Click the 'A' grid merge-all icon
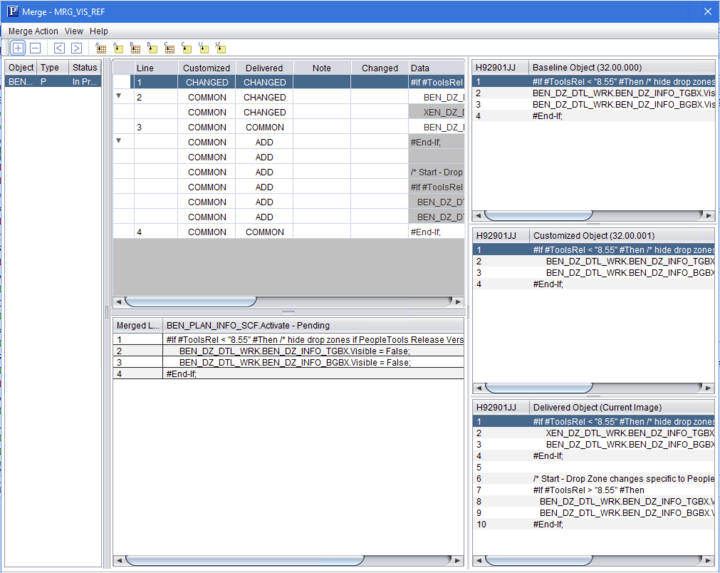The height and width of the screenshot is (573, 720). click(x=101, y=48)
